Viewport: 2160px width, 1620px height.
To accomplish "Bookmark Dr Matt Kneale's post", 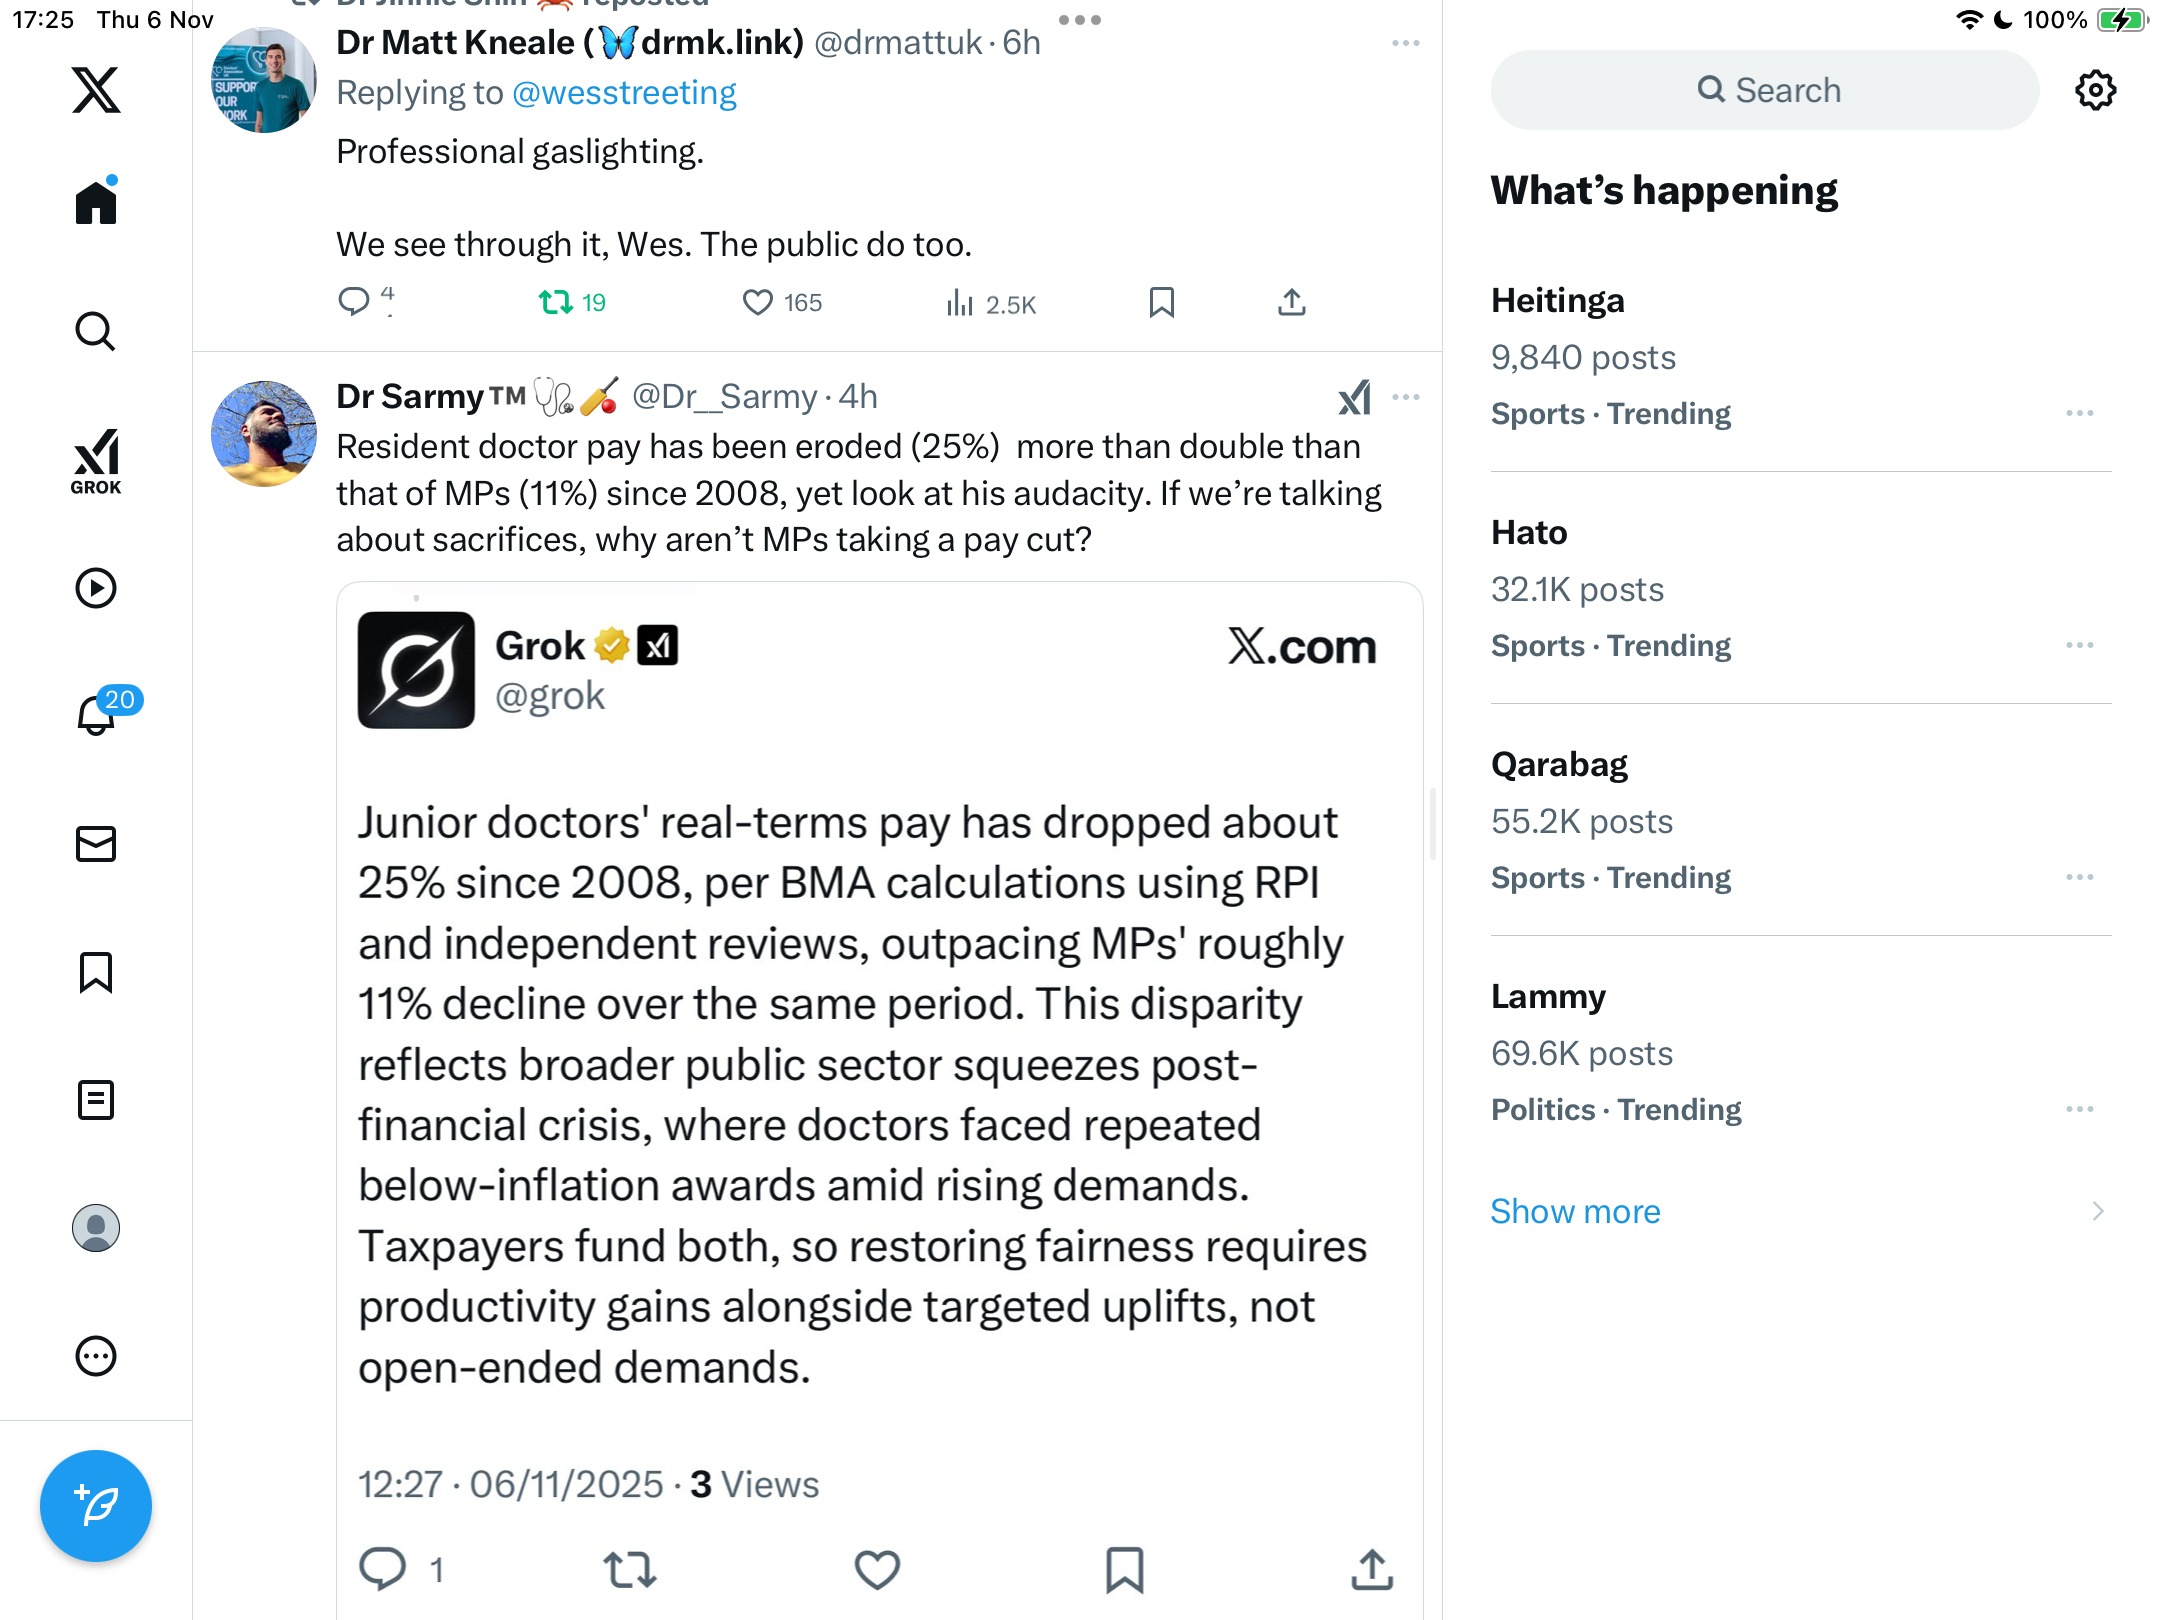I will click(1161, 302).
